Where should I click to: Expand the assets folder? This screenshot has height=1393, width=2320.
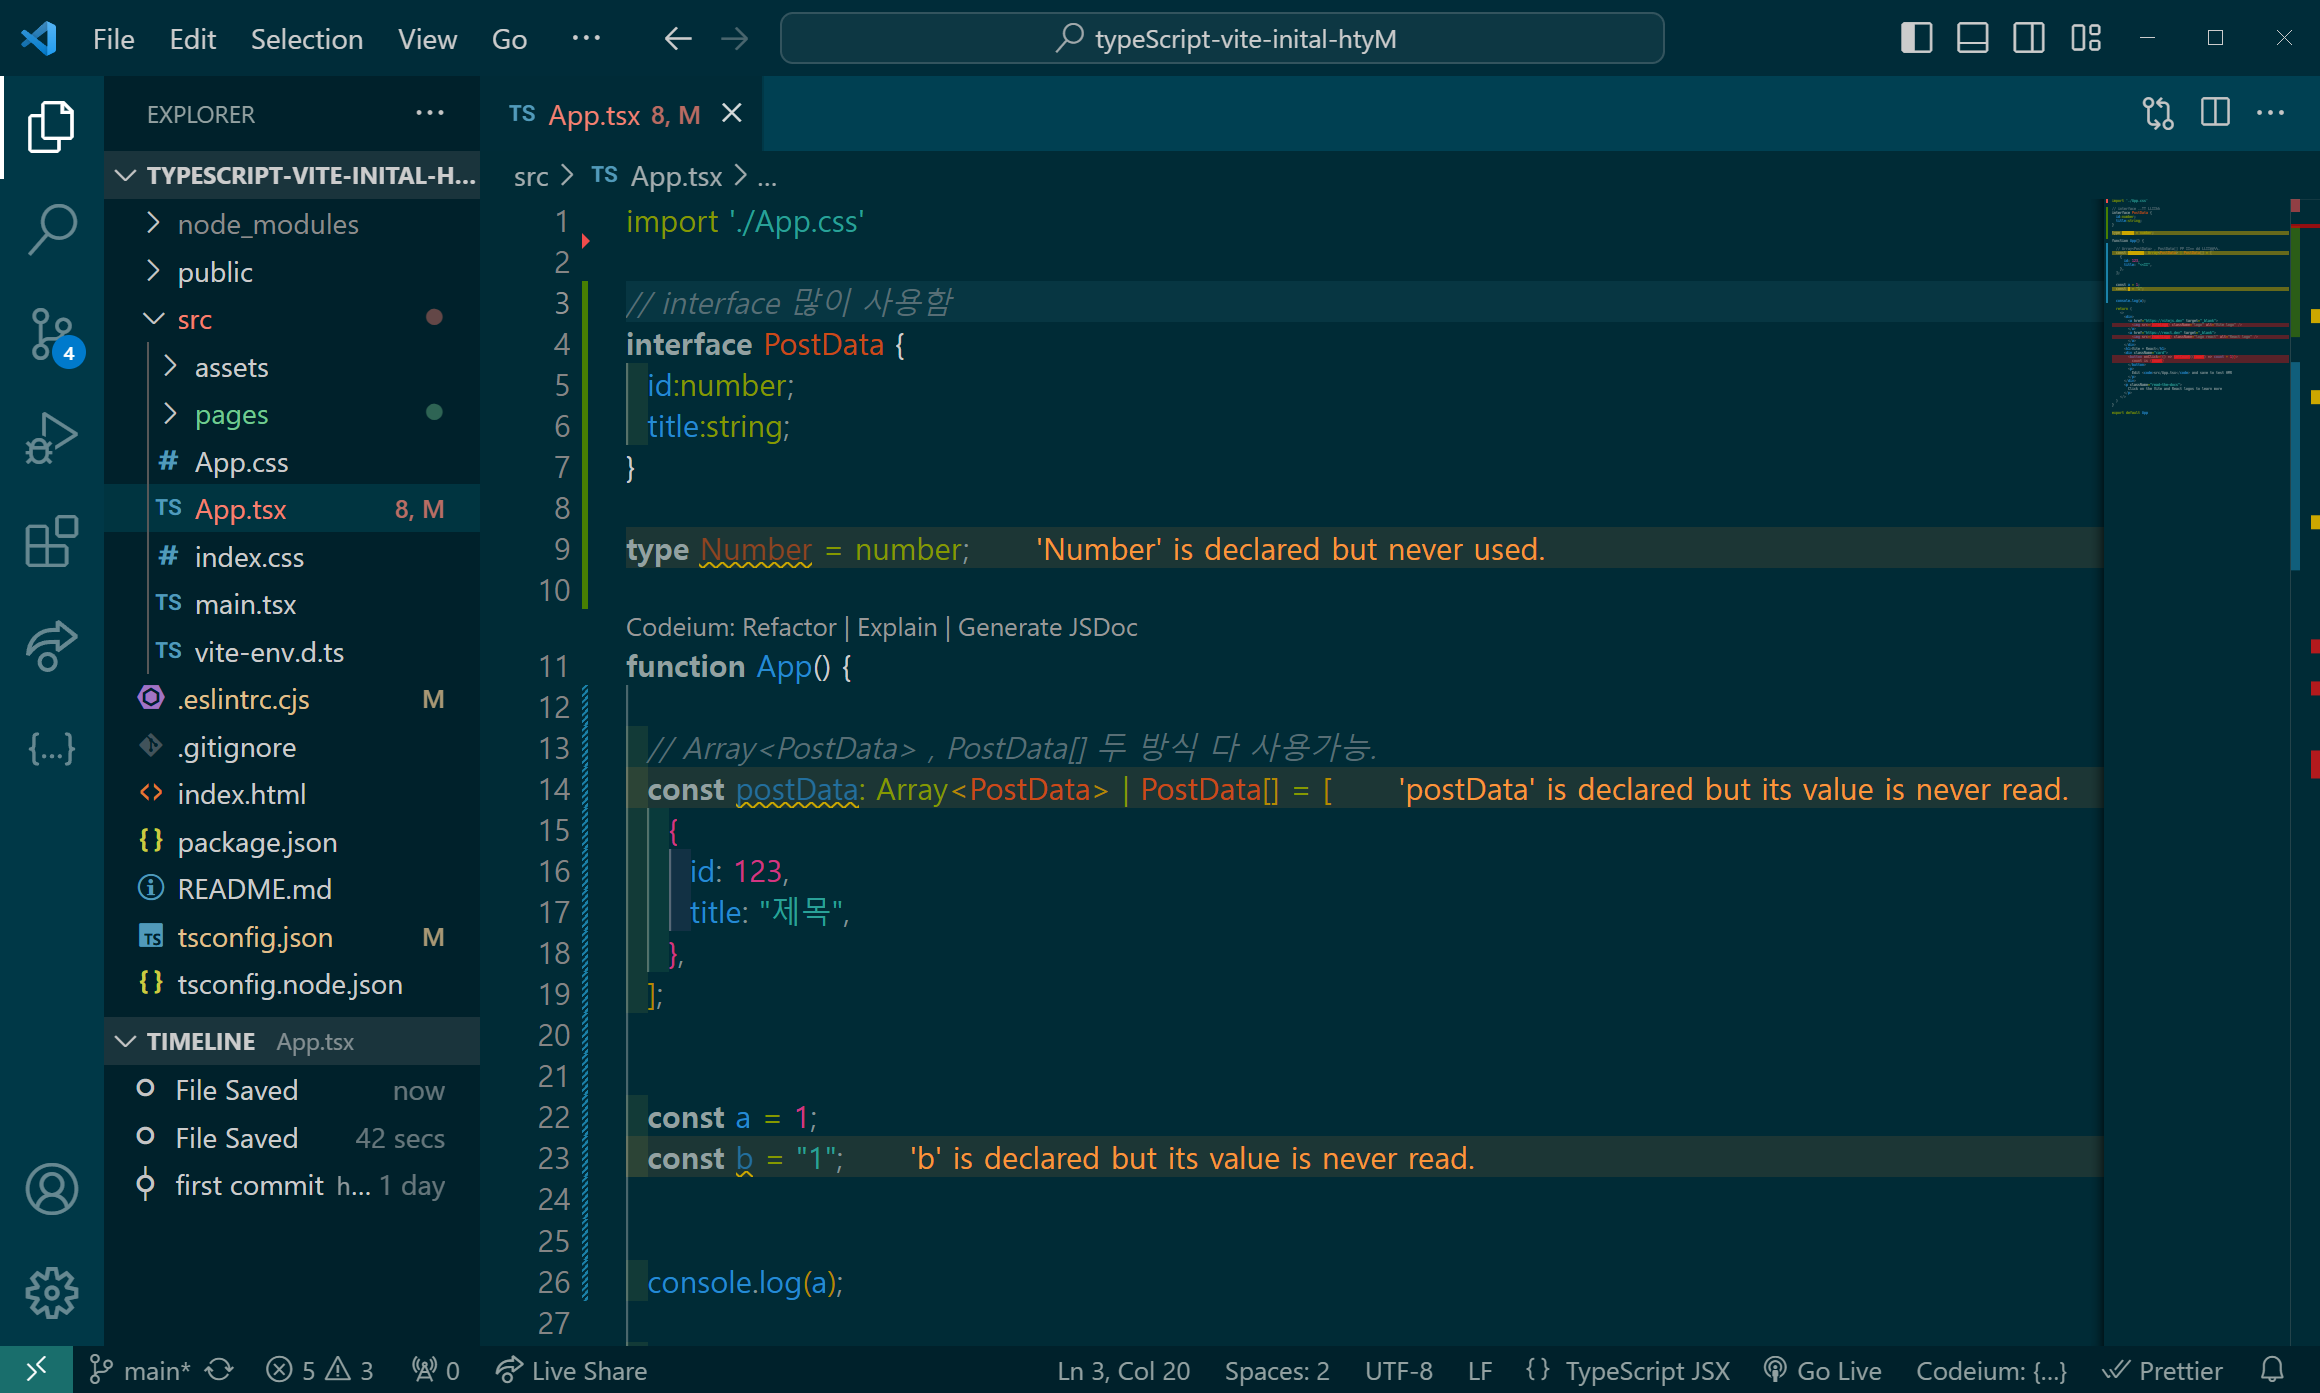[x=292, y=367]
